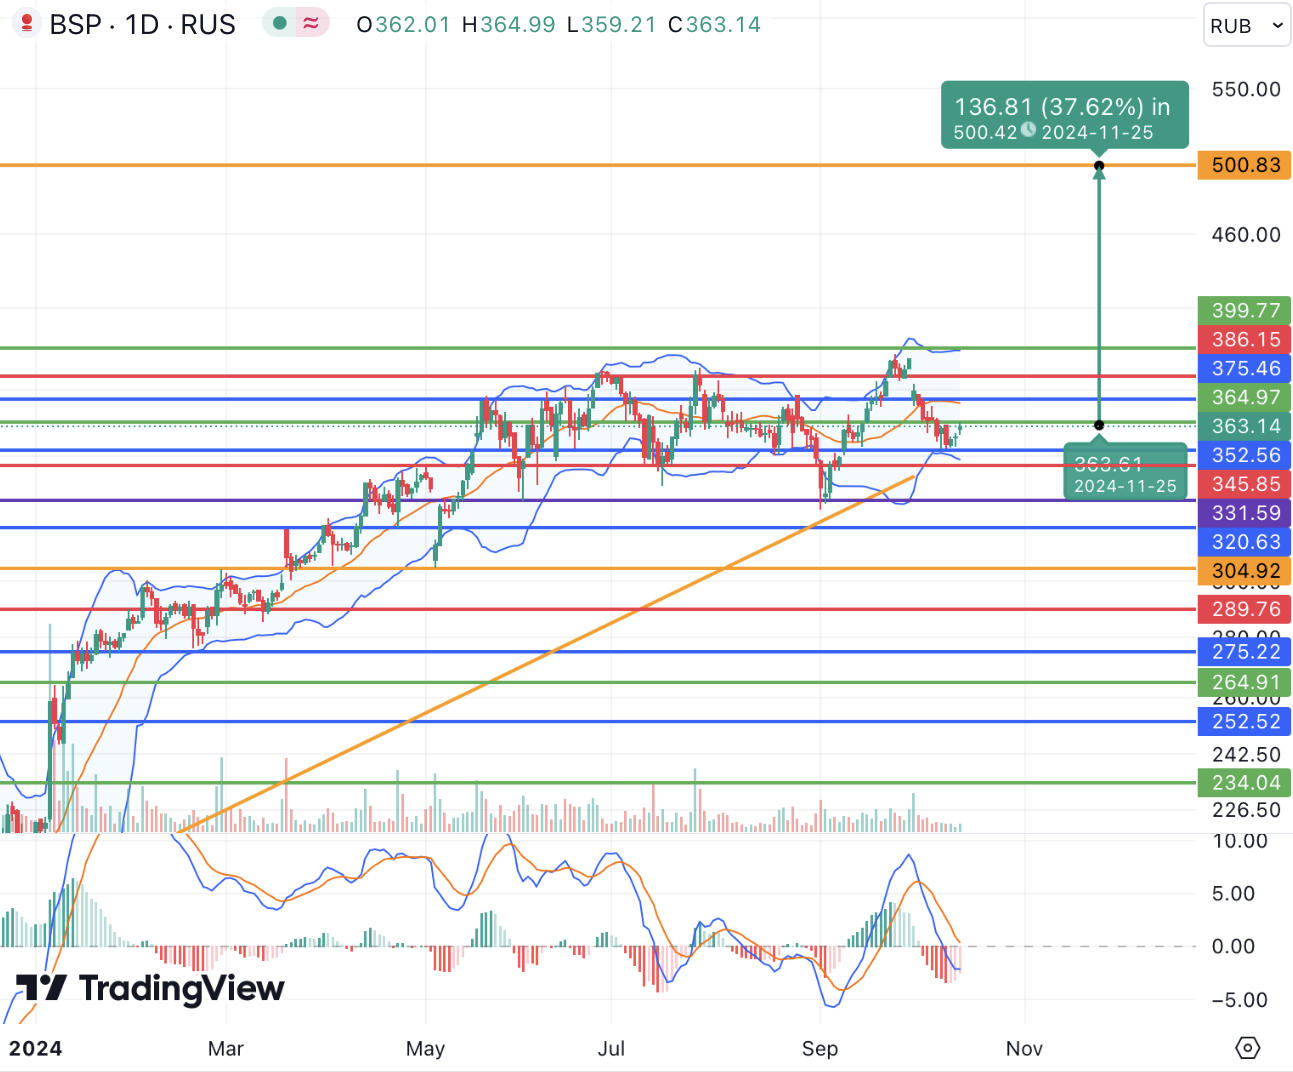
Task: Click the Low value 359.21
Action: tap(619, 25)
